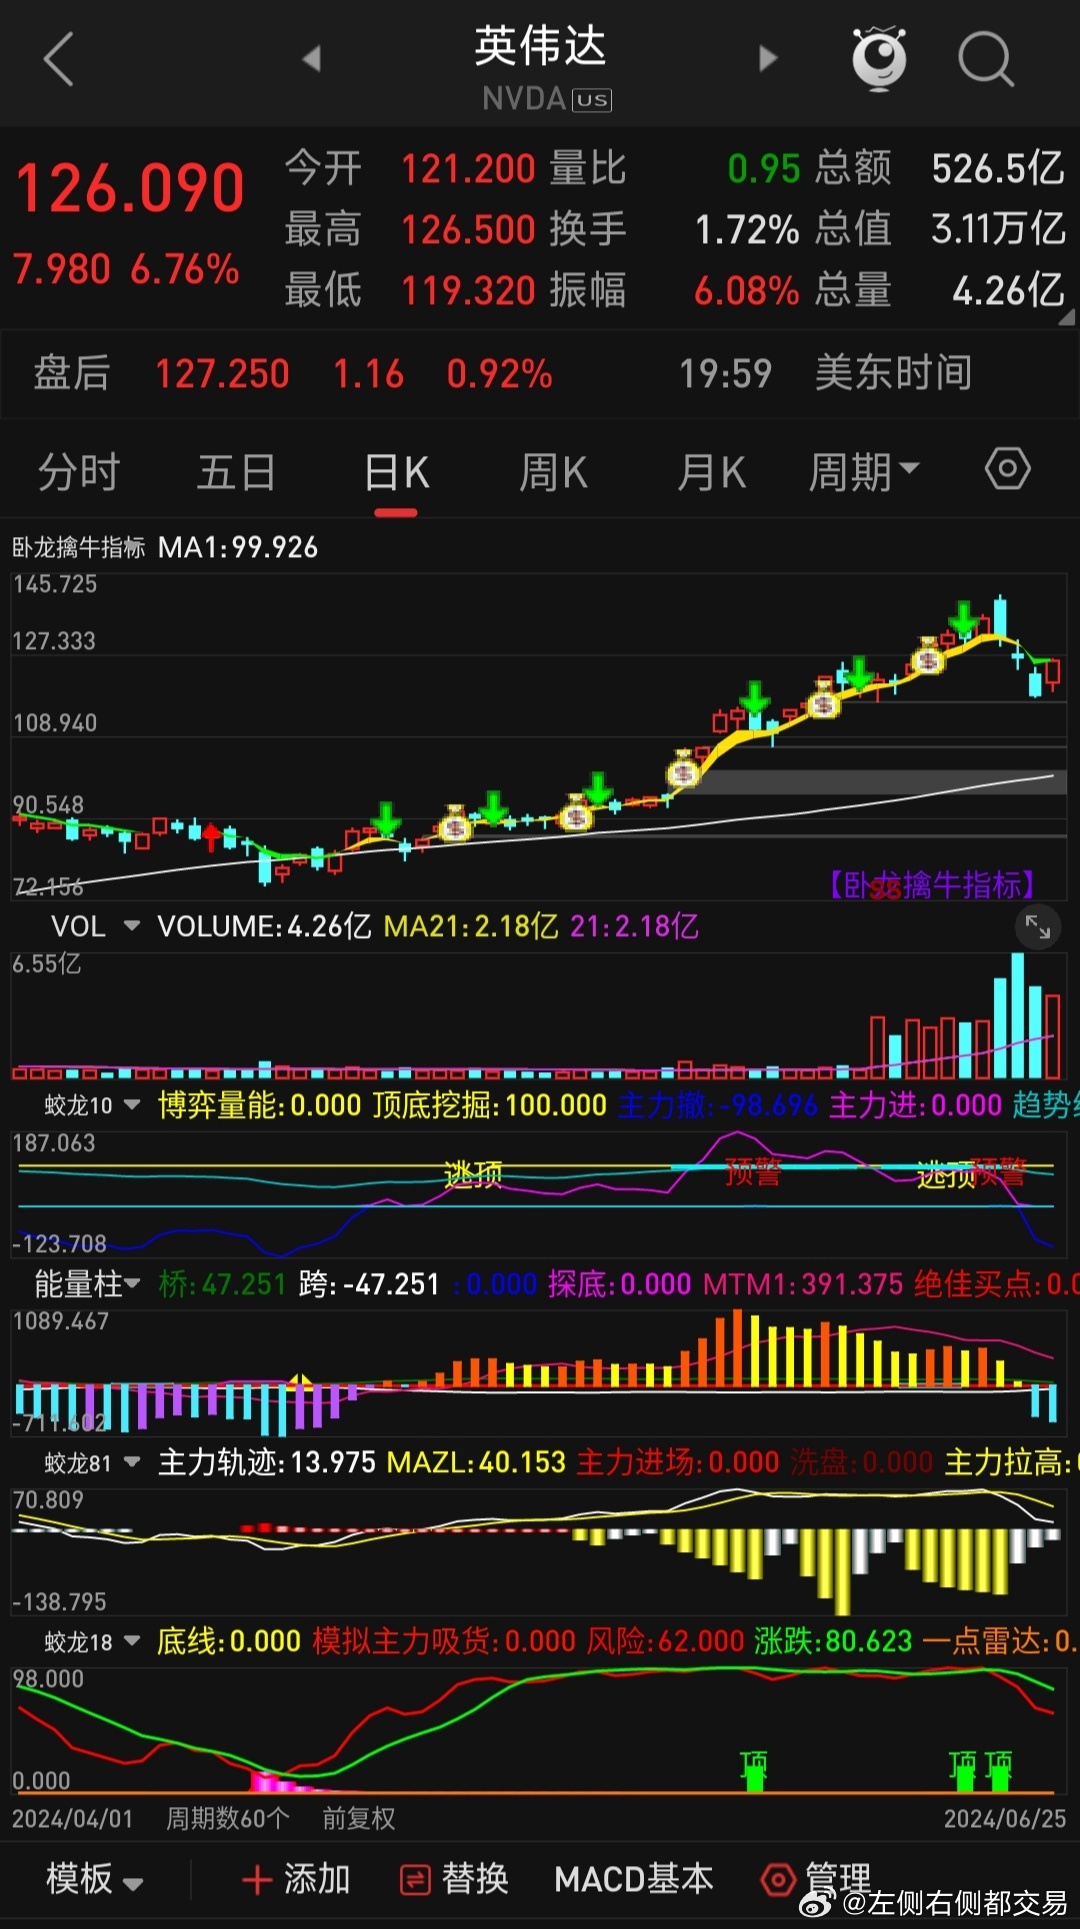Open the robot assistant icon

[x=879, y=59]
